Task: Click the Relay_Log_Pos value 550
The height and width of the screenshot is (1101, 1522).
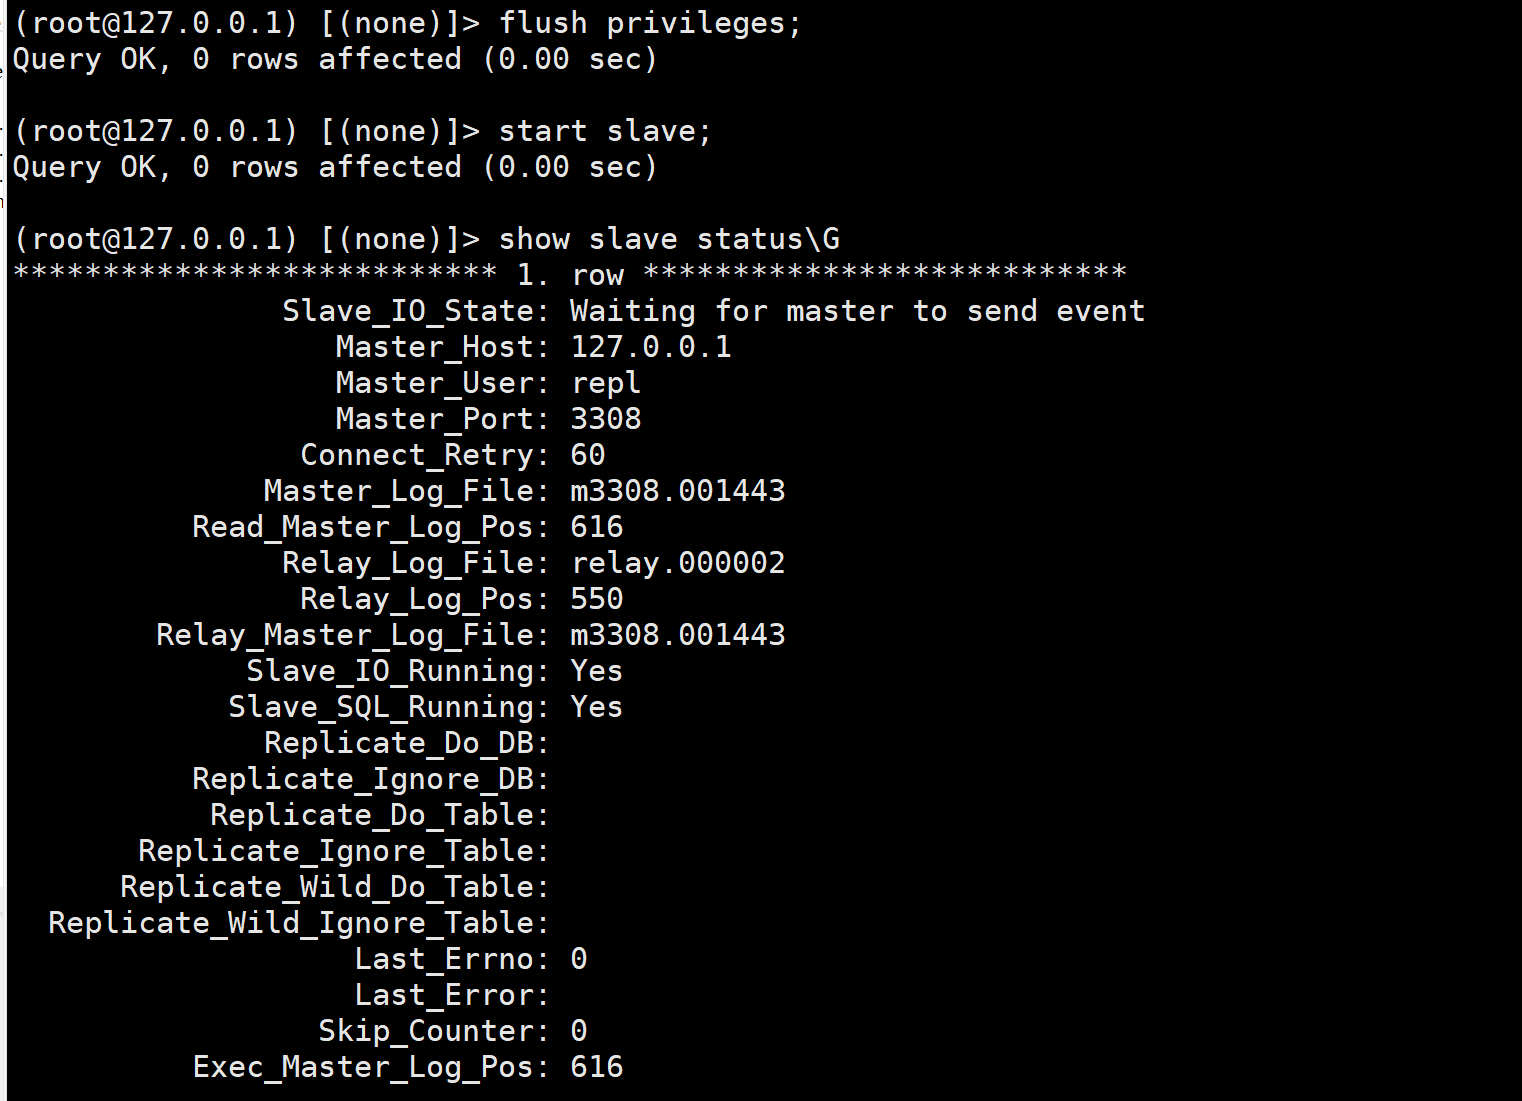Action: [x=596, y=599]
